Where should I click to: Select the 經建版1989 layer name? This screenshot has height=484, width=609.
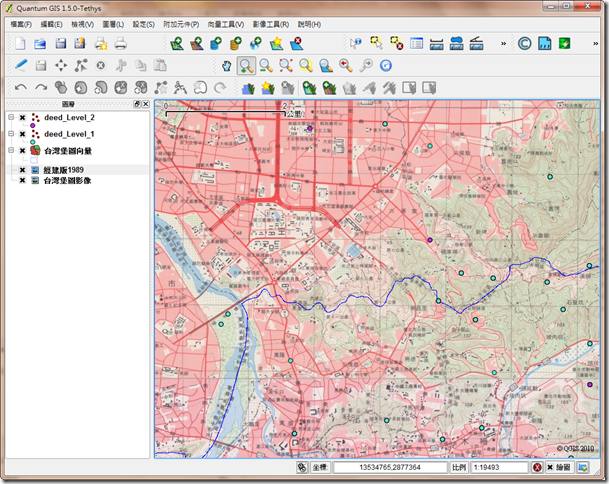63,170
